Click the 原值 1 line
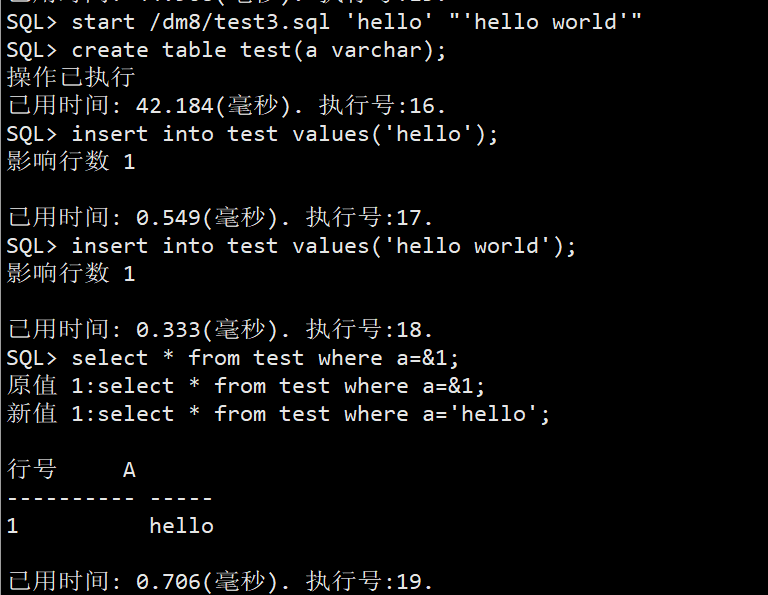Screen dimensions: 768x595 point(246,385)
